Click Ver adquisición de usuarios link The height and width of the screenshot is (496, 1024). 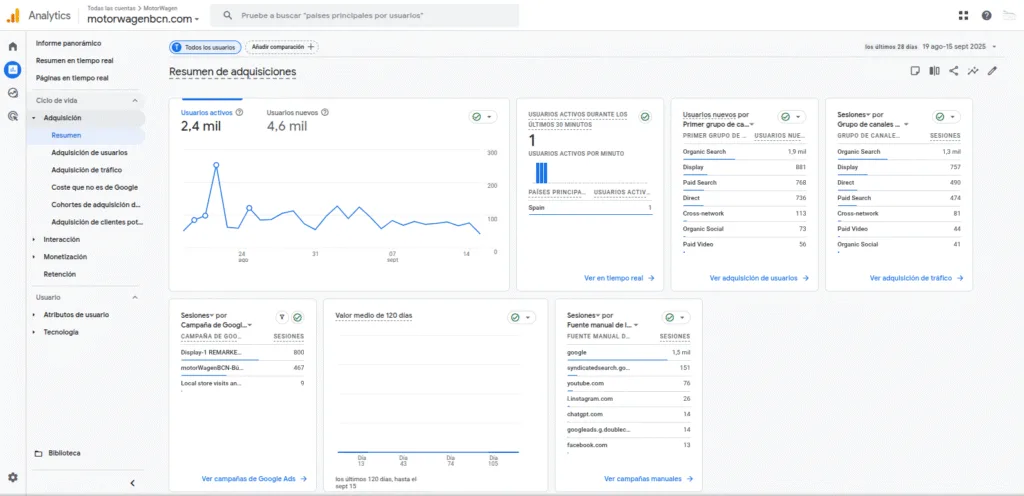click(759, 278)
